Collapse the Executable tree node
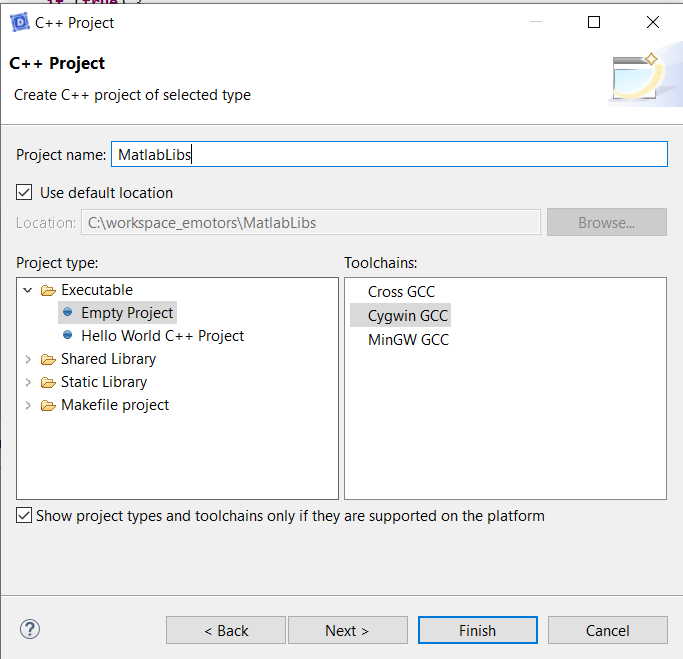This screenshot has width=683, height=659. pyautogui.click(x=28, y=290)
